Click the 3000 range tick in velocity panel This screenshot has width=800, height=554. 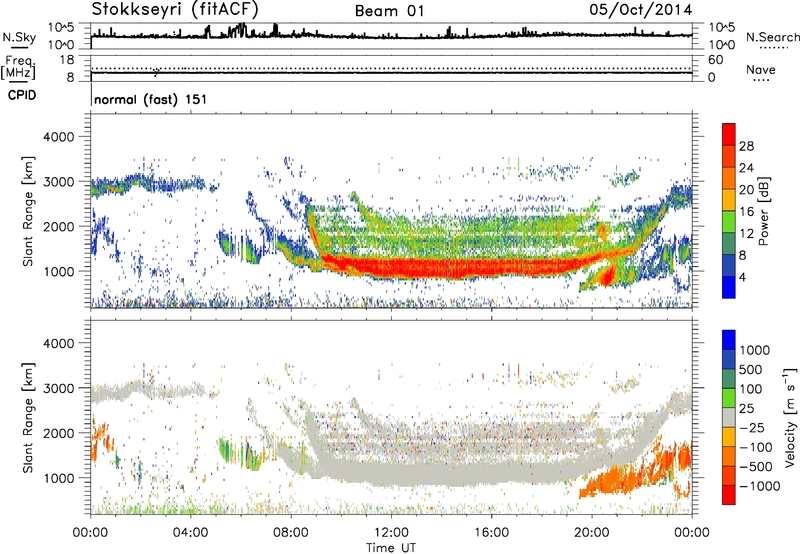tap(58, 388)
